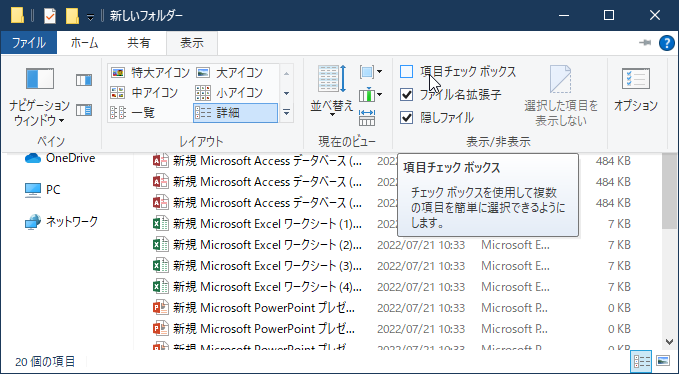Viewport: 679px width, 374px height.
Task: Click layout gallery scroll-up arrow
Action: pos(286,74)
